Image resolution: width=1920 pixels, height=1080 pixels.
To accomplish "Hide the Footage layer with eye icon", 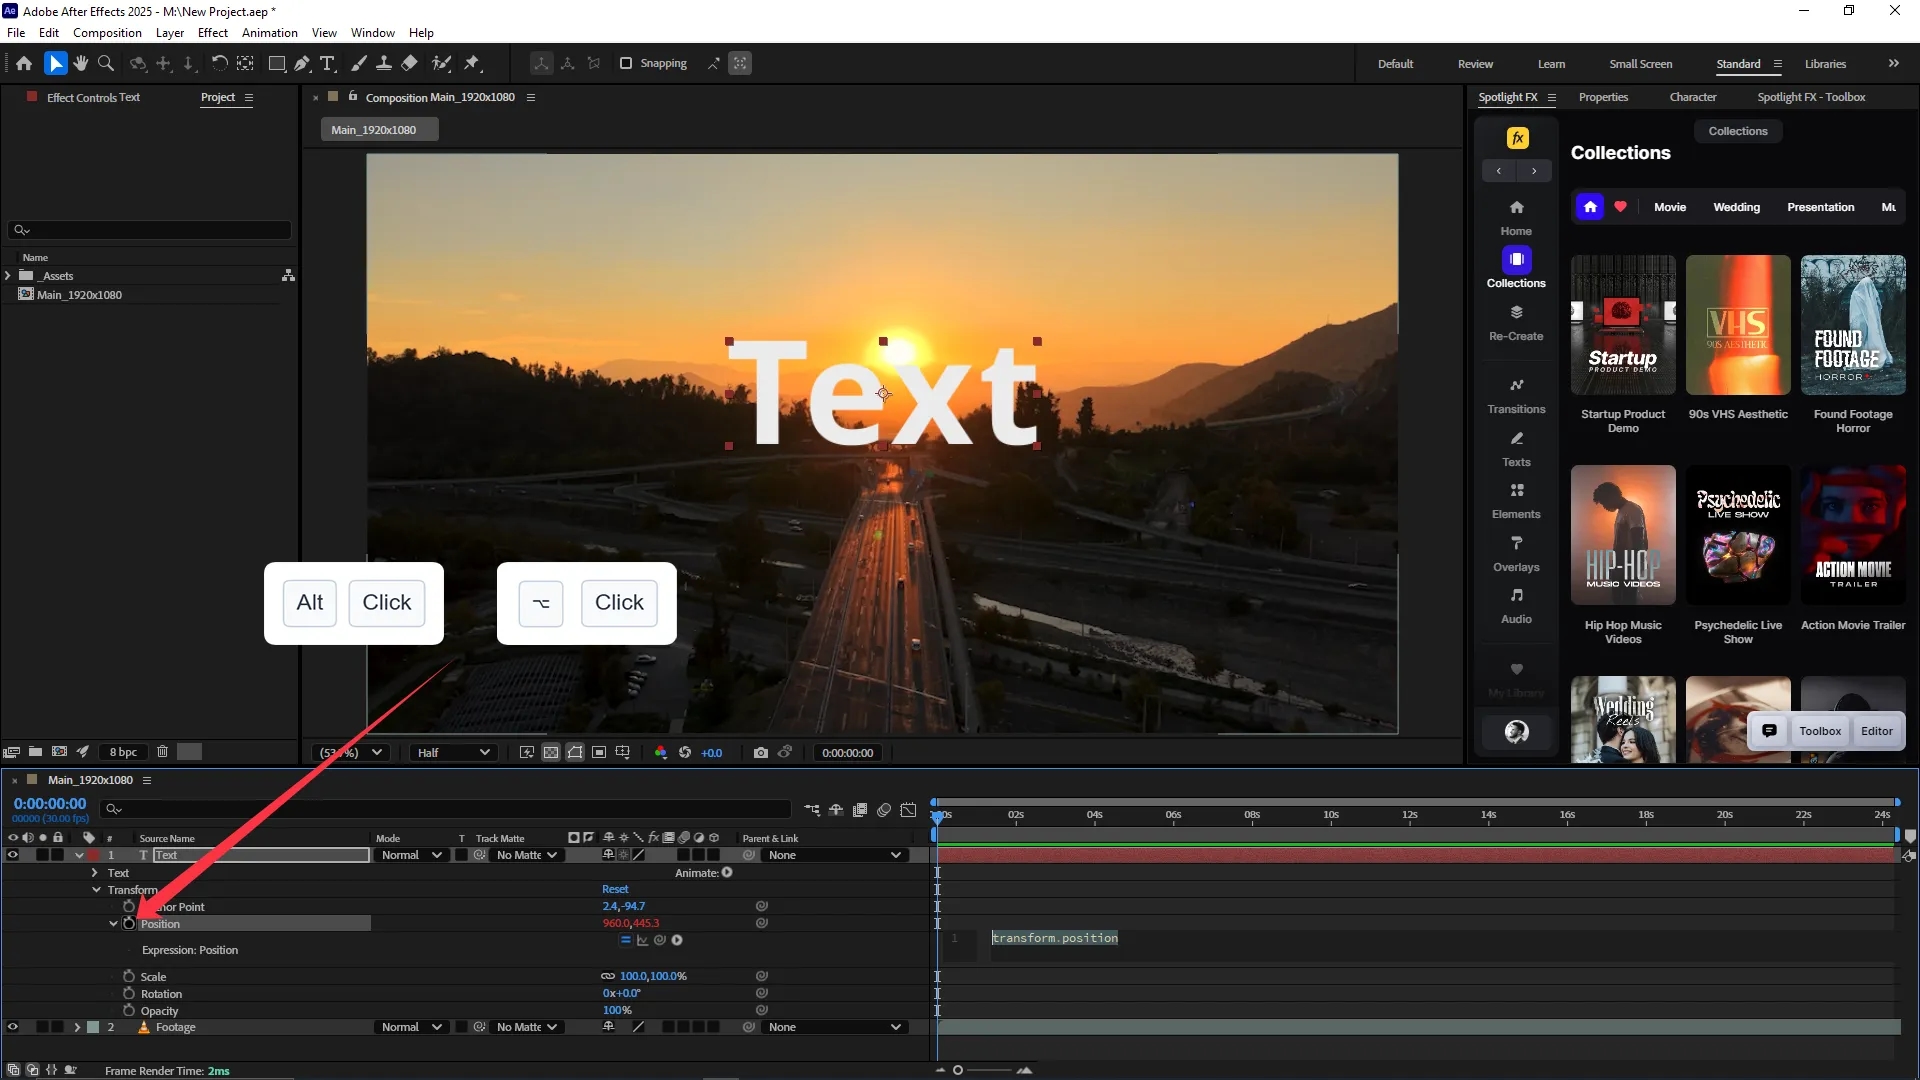I will pos(13,1027).
